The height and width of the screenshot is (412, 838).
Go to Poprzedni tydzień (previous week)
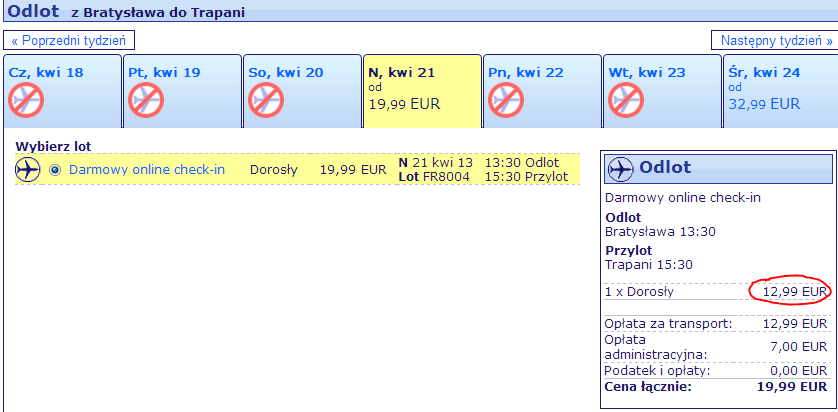(69, 40)
